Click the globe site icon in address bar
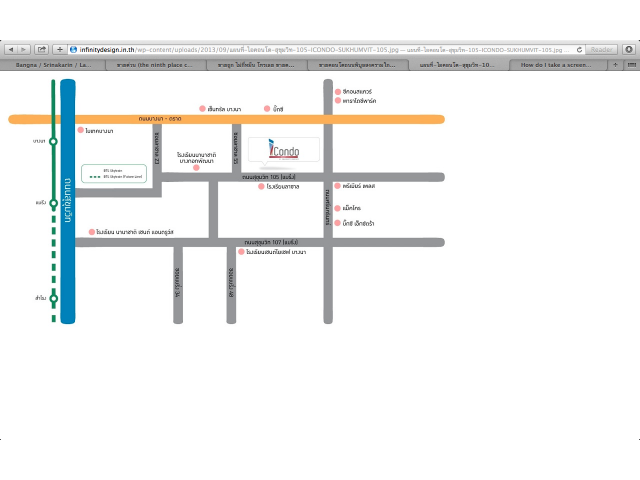 [73, 48]
